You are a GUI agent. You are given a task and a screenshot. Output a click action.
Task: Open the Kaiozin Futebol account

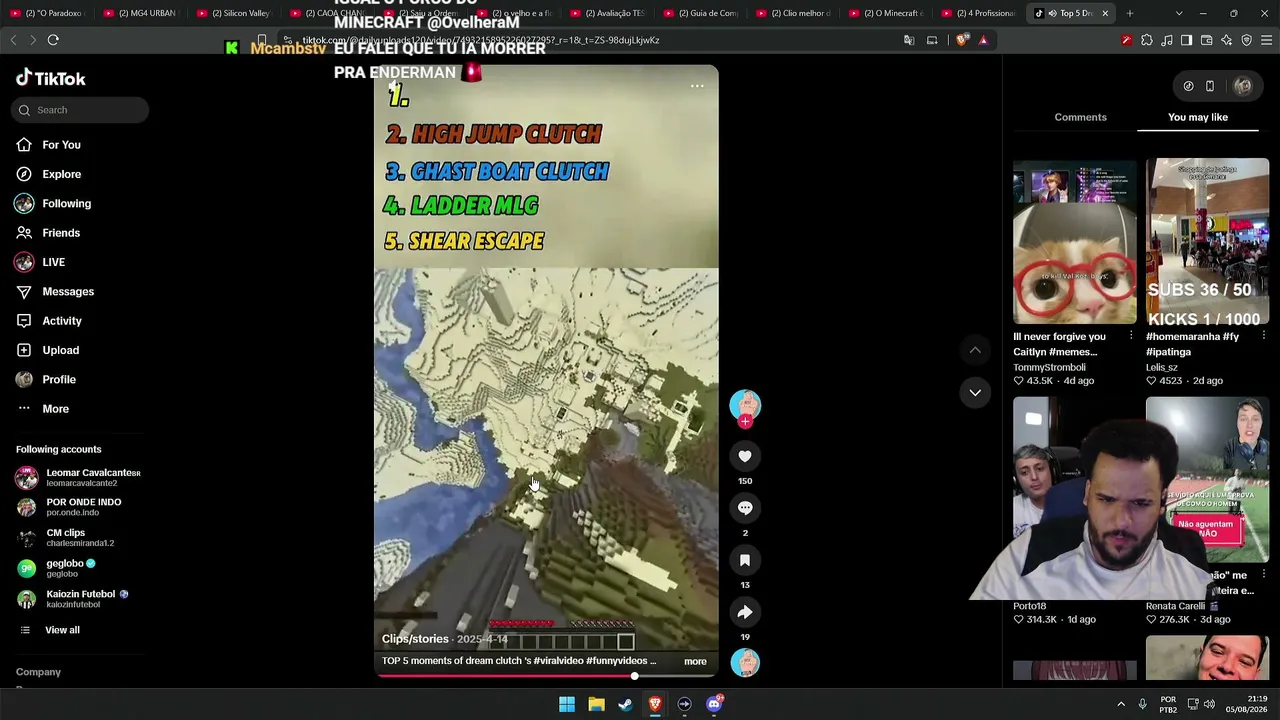[72, 599]
